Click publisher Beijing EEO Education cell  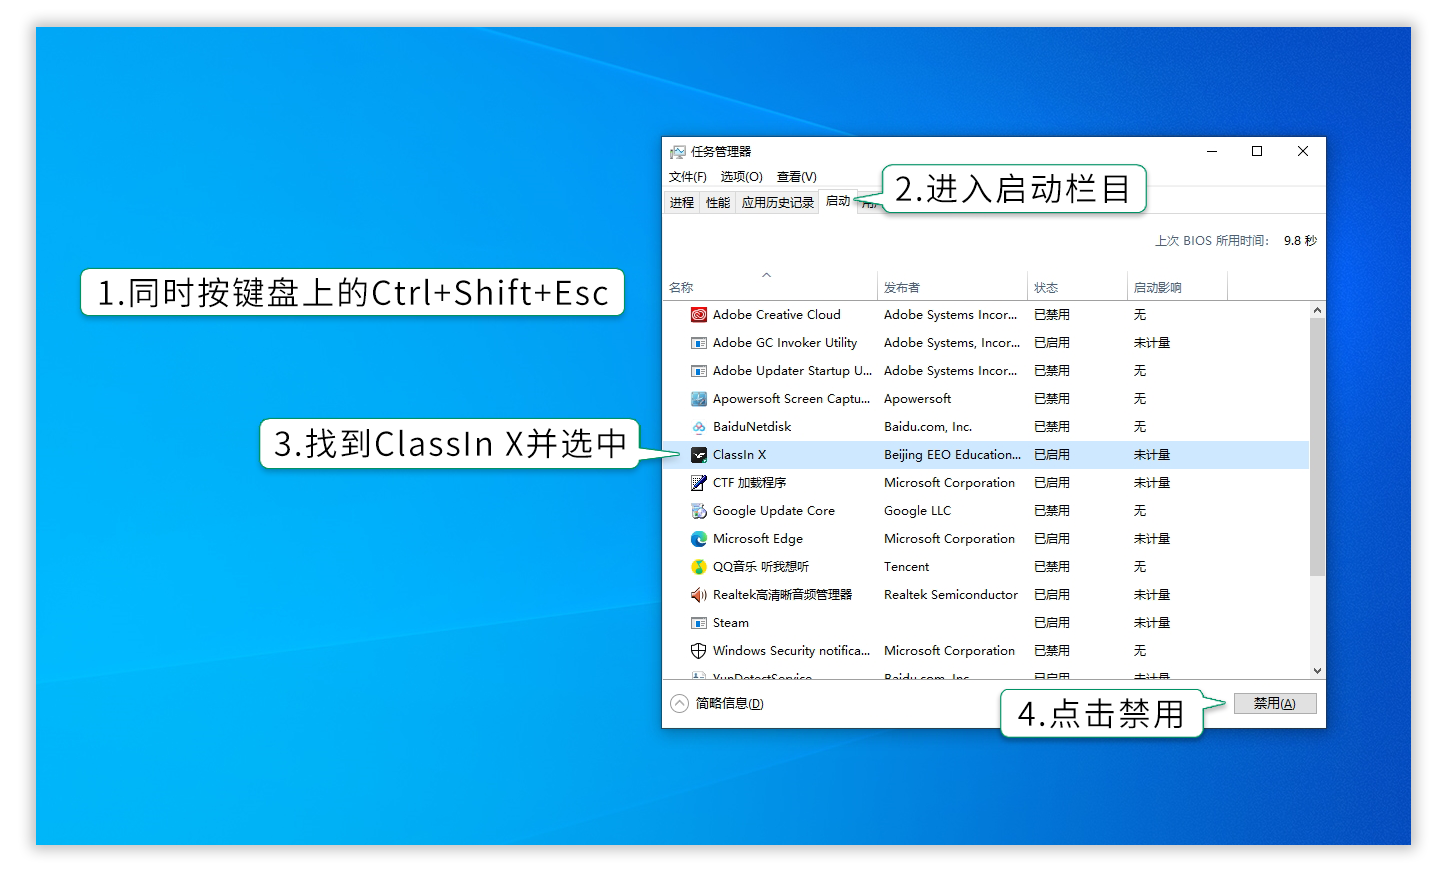952,455
